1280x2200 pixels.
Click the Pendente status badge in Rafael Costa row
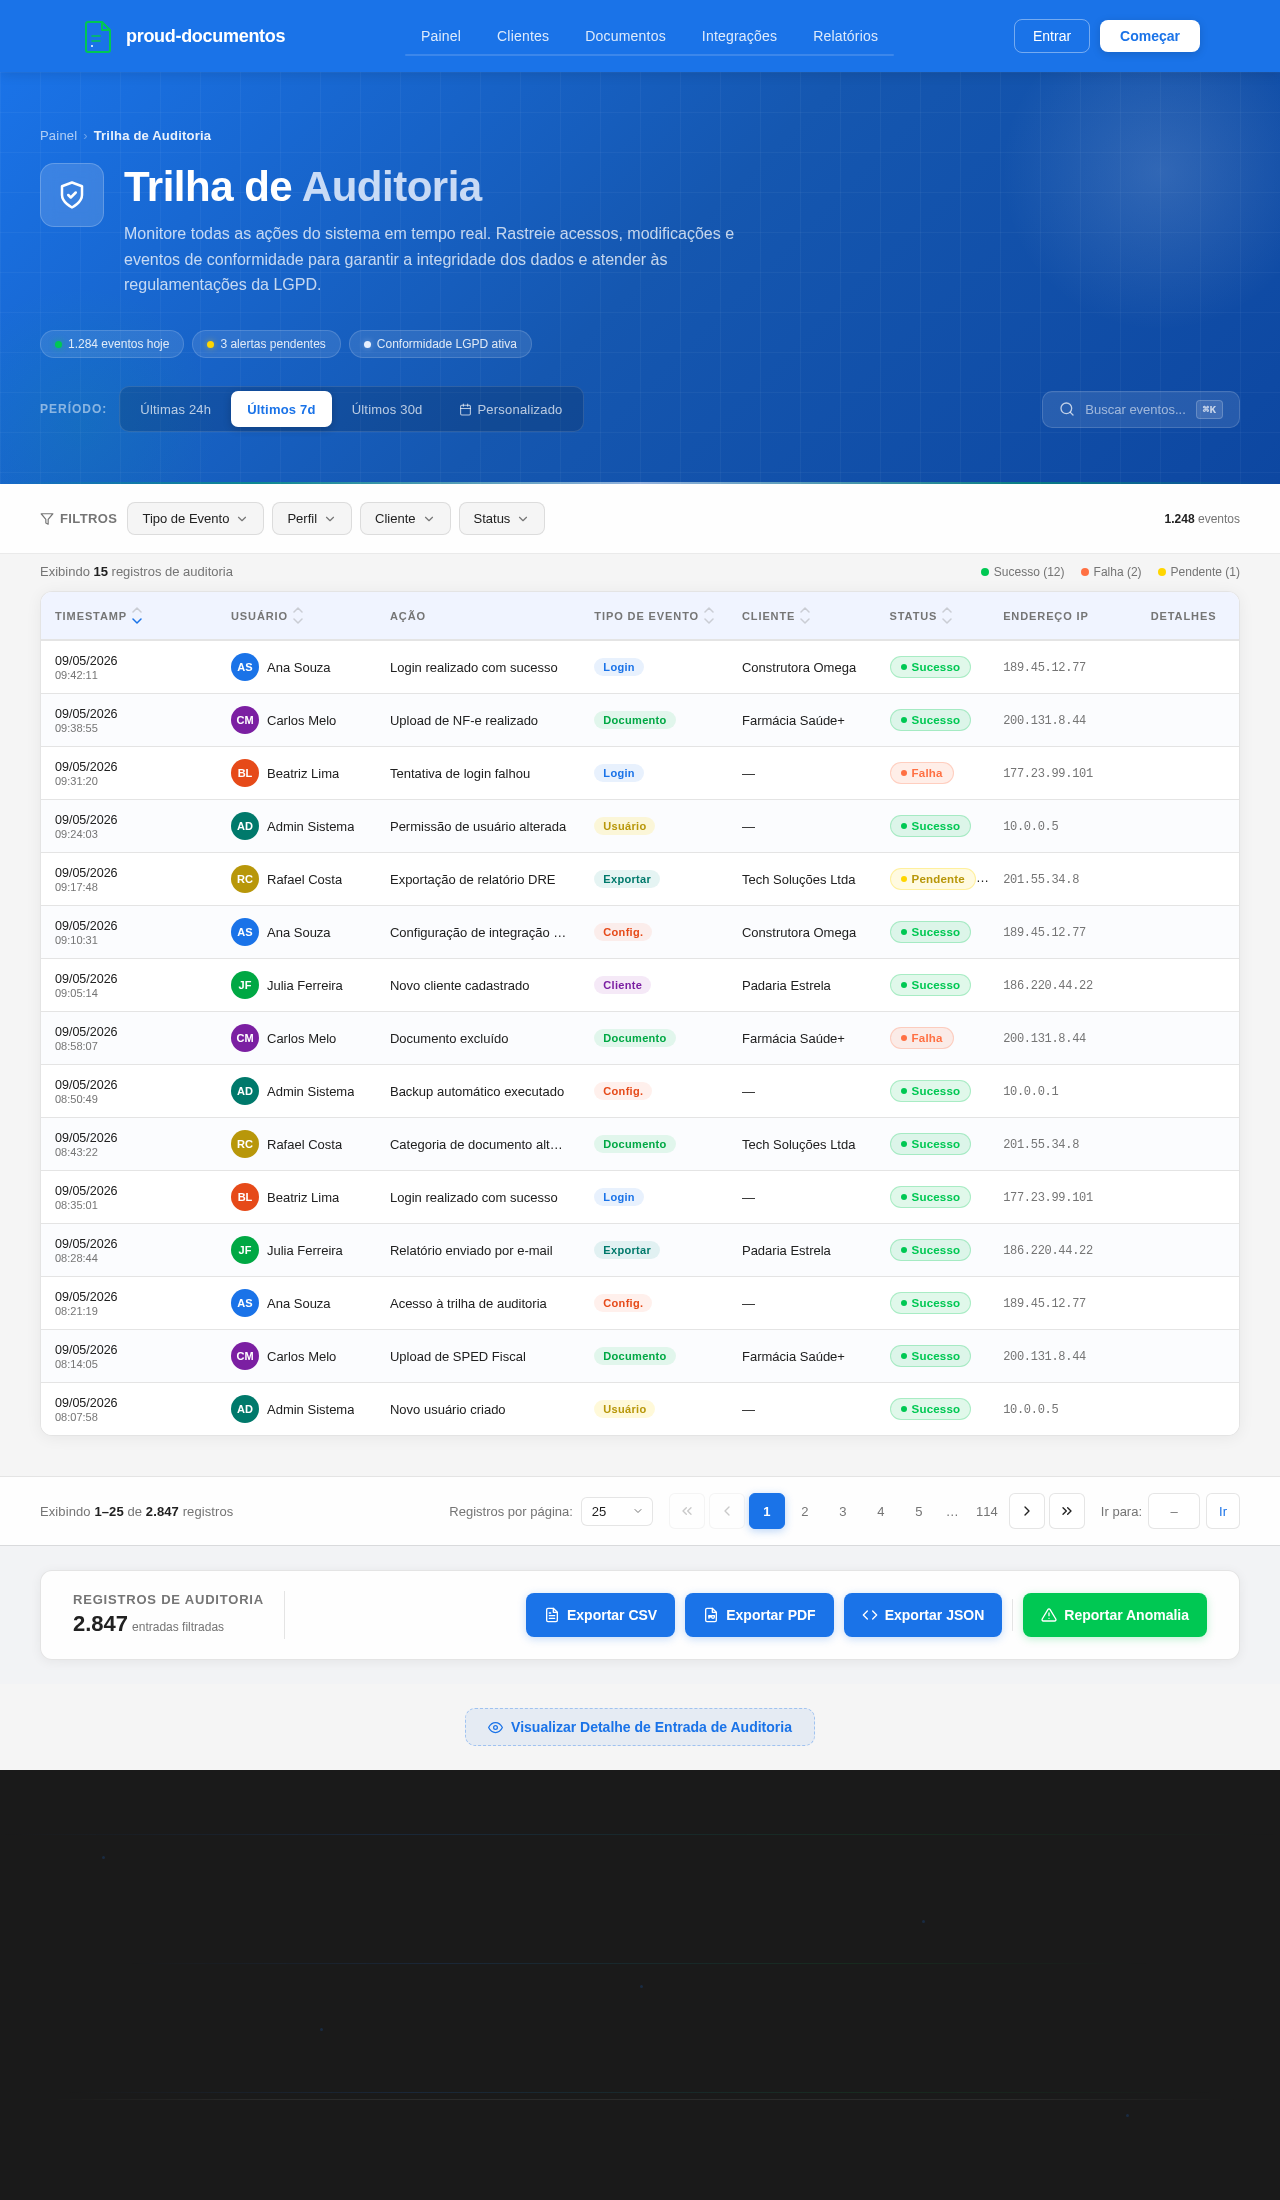pos(932,879)
